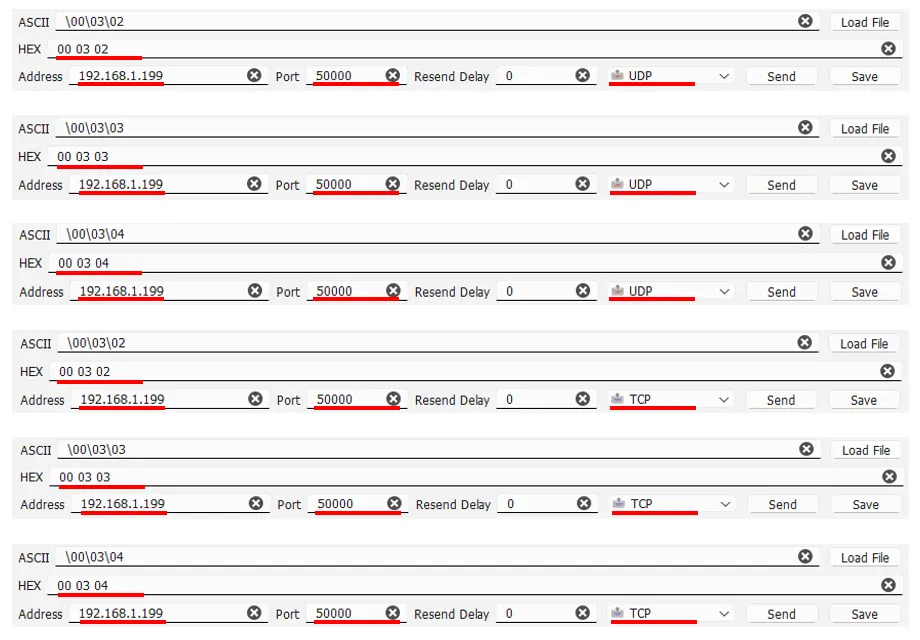920x640 pixels.
Task: Clear the HEX field containing 00 03 03 in the second panel
Action: tap(888, 156)
